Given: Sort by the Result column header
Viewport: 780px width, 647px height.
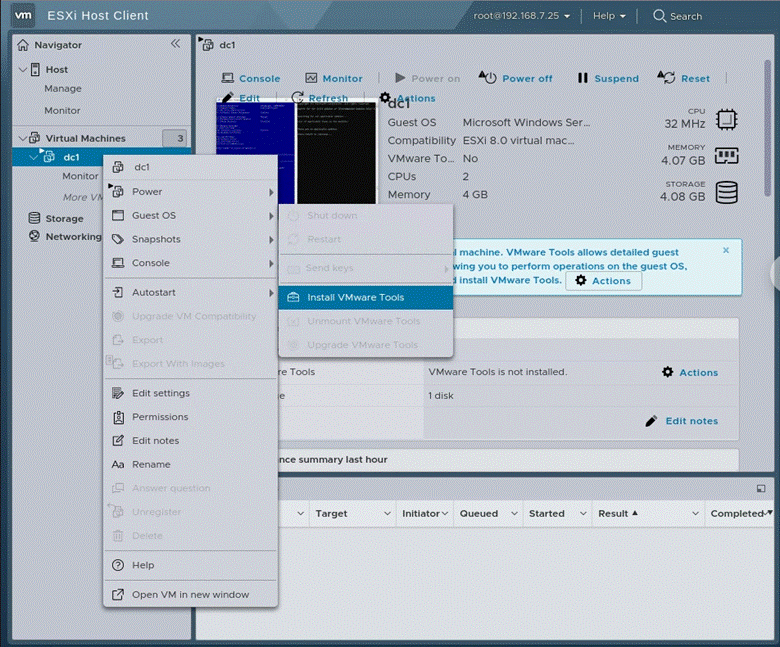Looking at the screenshot, I should tap(613, 514).
